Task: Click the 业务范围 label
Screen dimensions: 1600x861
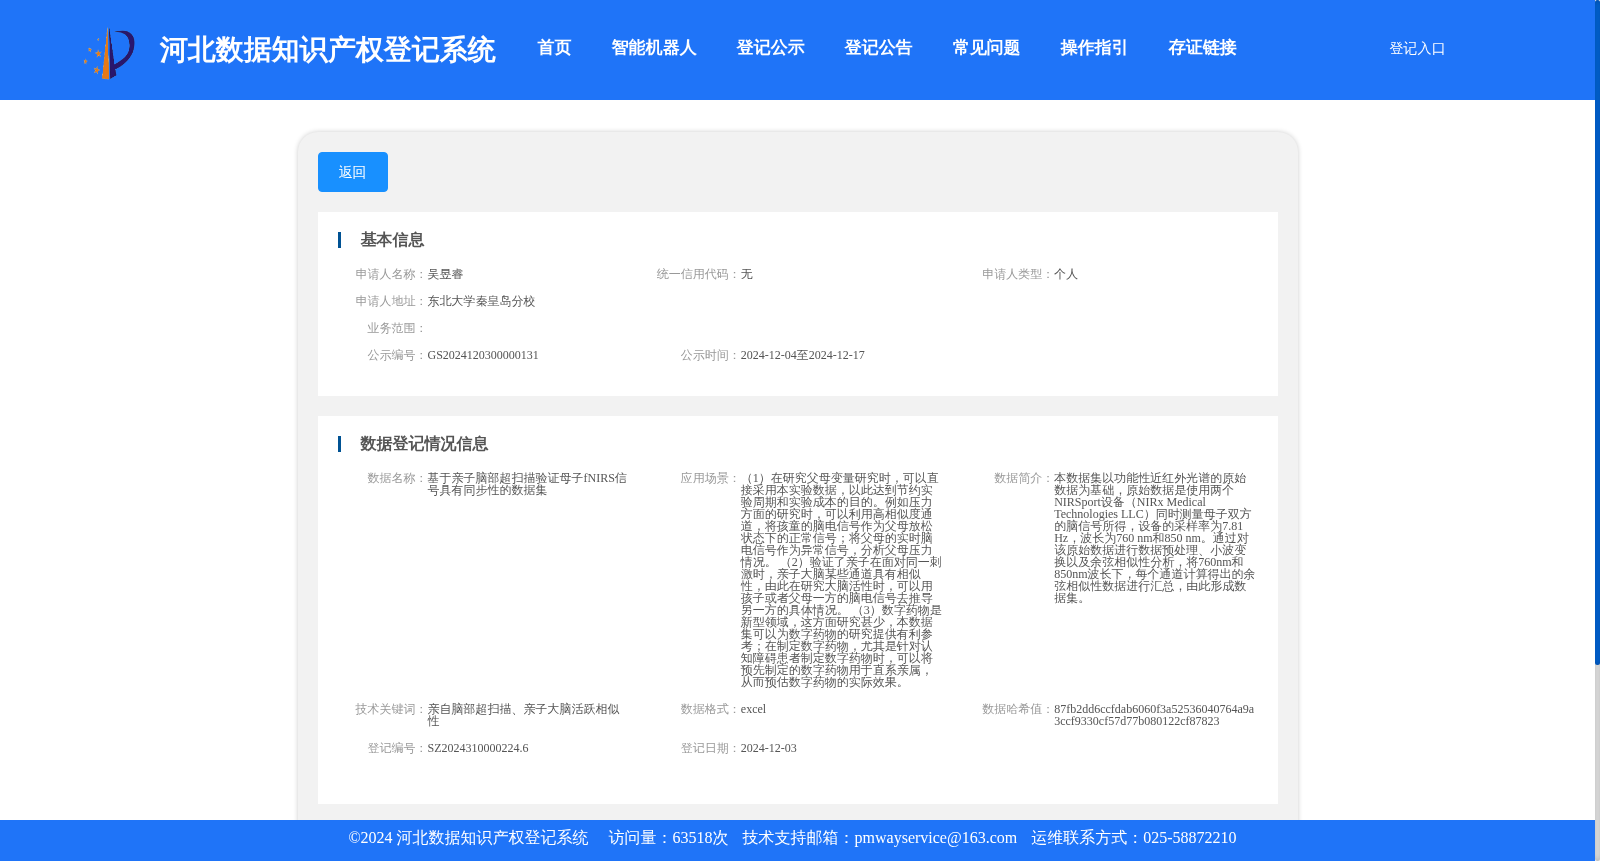Action: point(397,328)
